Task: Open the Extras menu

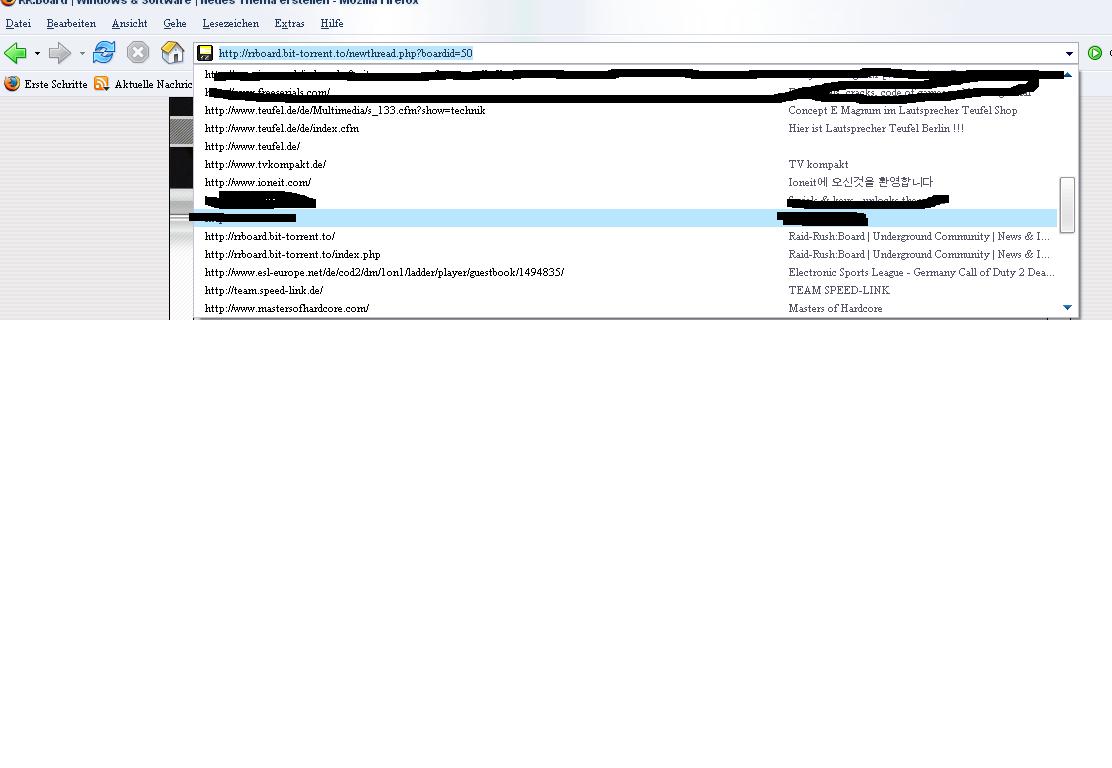Action: (289, 23)
